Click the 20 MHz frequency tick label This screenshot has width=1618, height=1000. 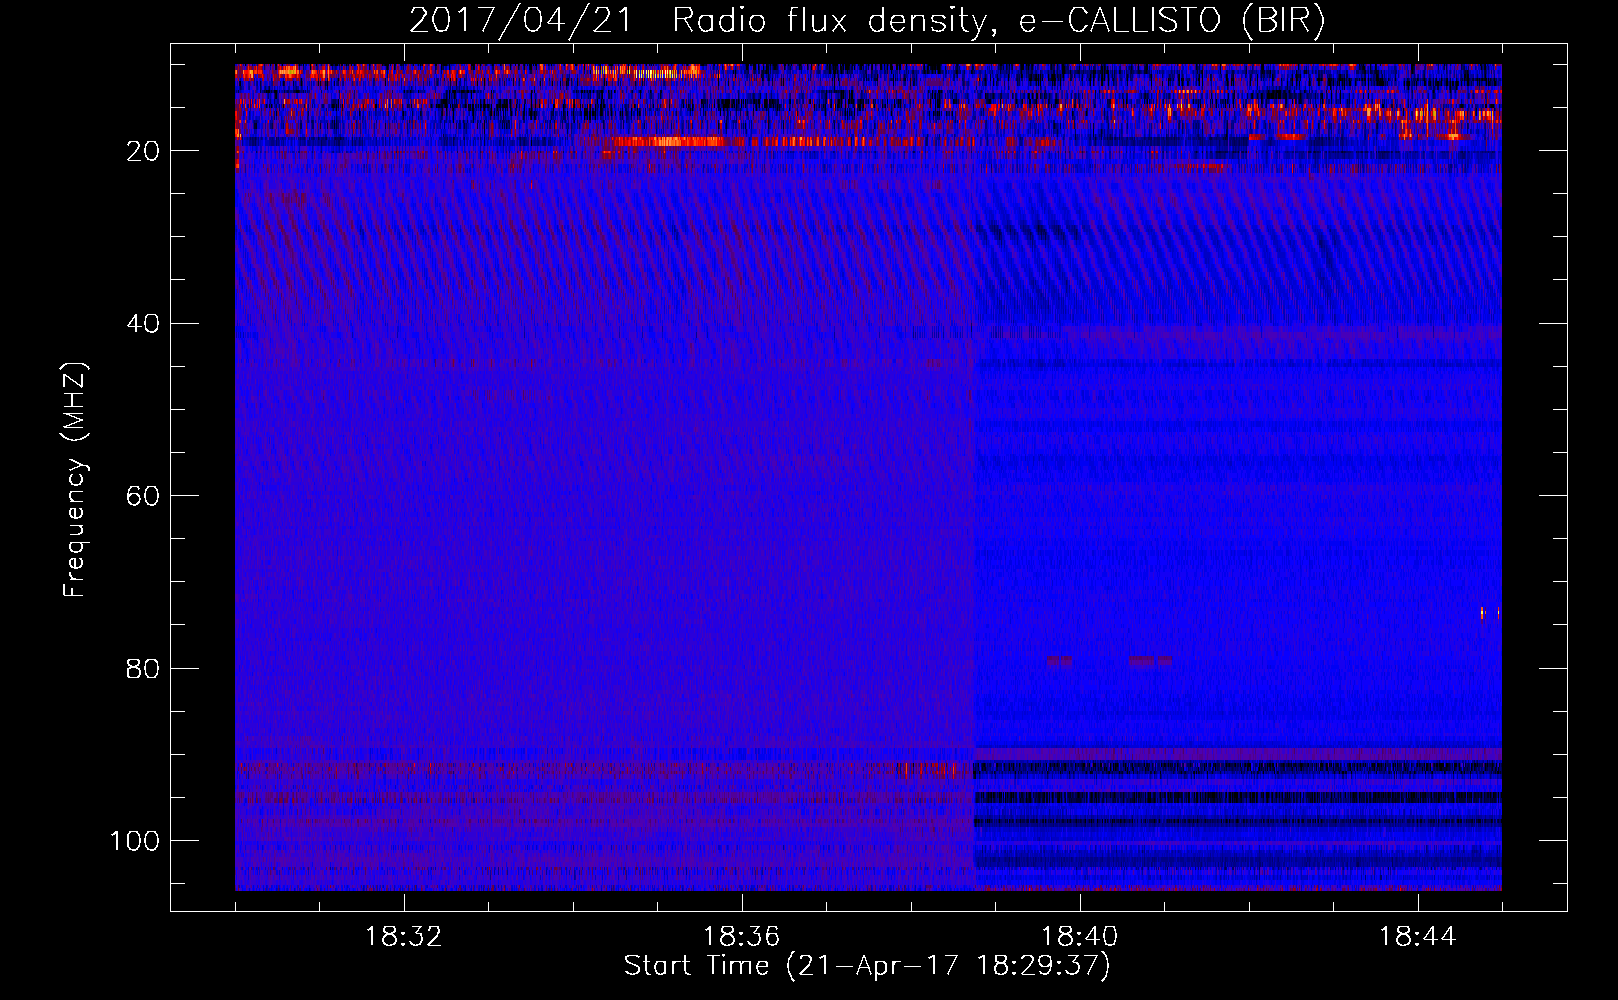pos(143,151)
